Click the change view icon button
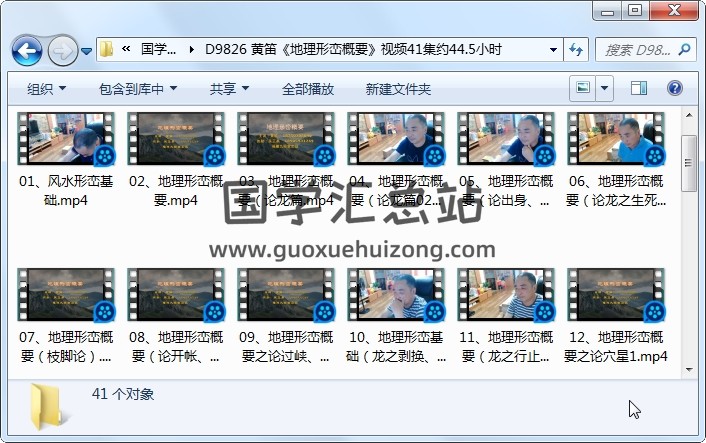This screenshot has width=706, height=443. (x=583, y=88)
